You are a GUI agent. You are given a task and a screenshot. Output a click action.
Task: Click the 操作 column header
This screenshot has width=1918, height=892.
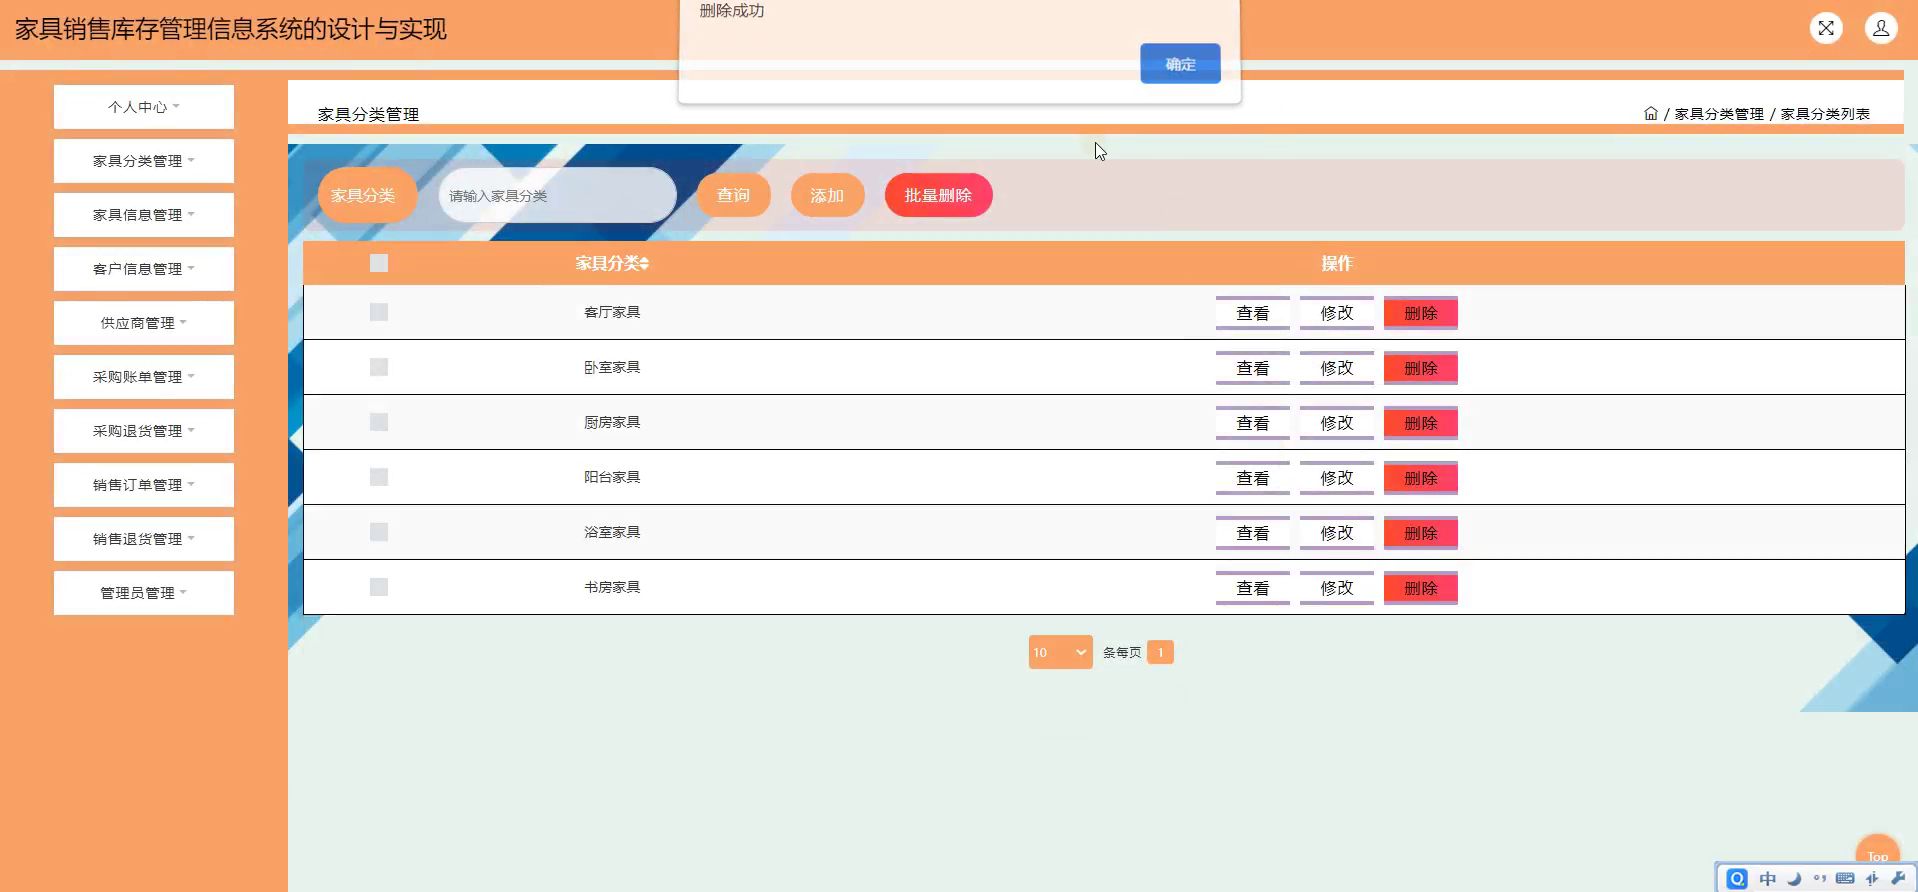[1336, 263]
